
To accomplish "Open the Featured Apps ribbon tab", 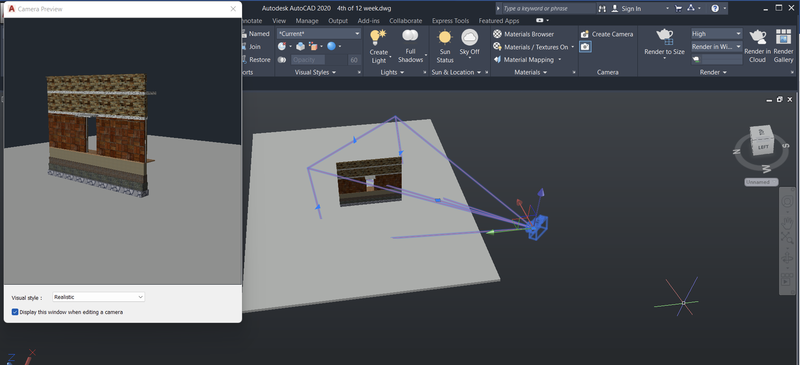I will click(499, 21).
